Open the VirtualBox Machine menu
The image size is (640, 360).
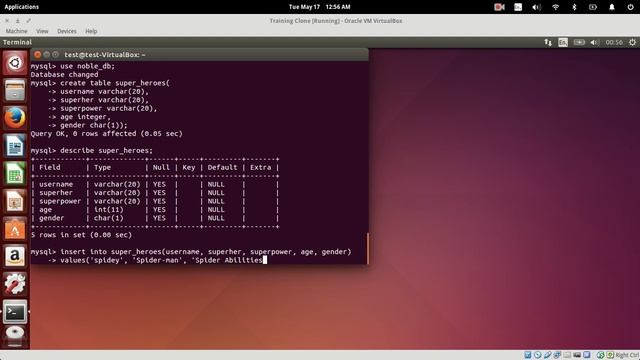[16, 31]
